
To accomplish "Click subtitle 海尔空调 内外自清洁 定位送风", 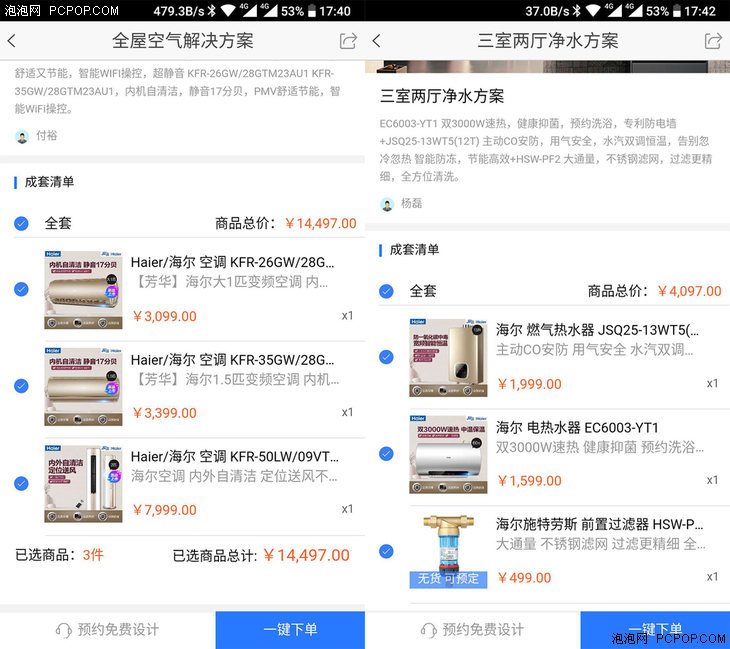I will pos(234,476).
